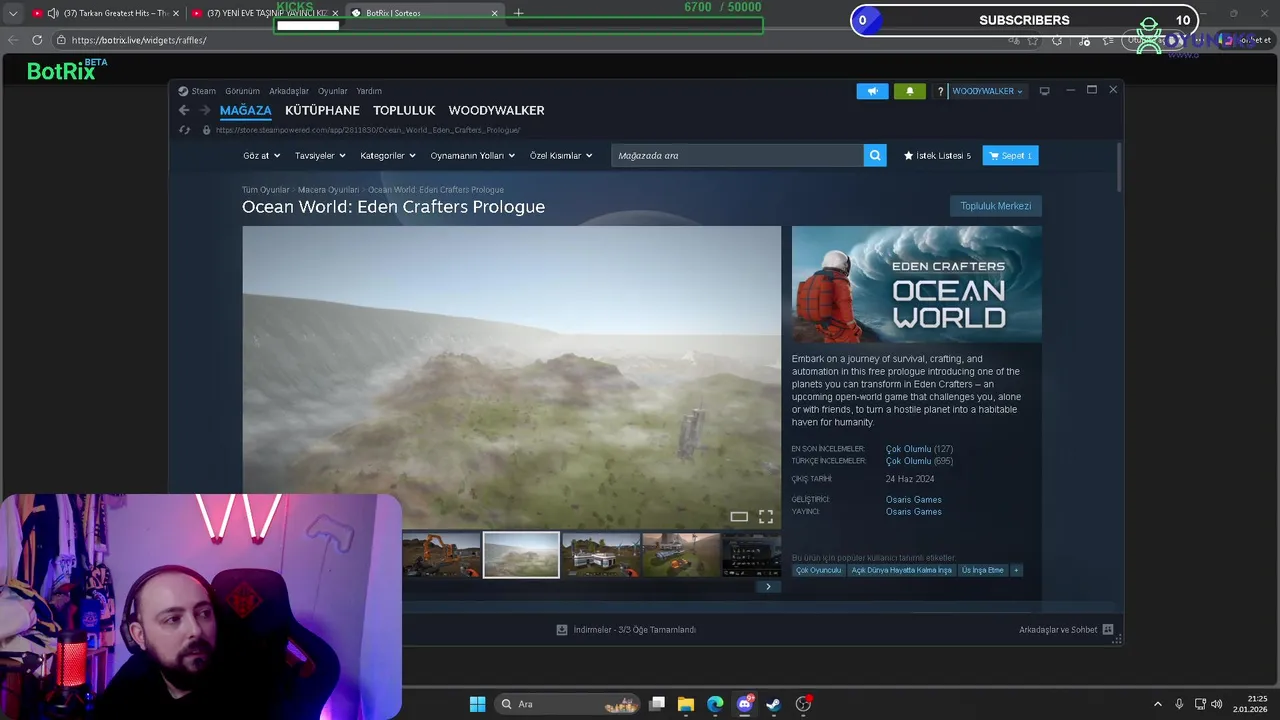Go back with Steam's left arrow
The height and width of the screenshot is (720, 1280).
point(183,110)
